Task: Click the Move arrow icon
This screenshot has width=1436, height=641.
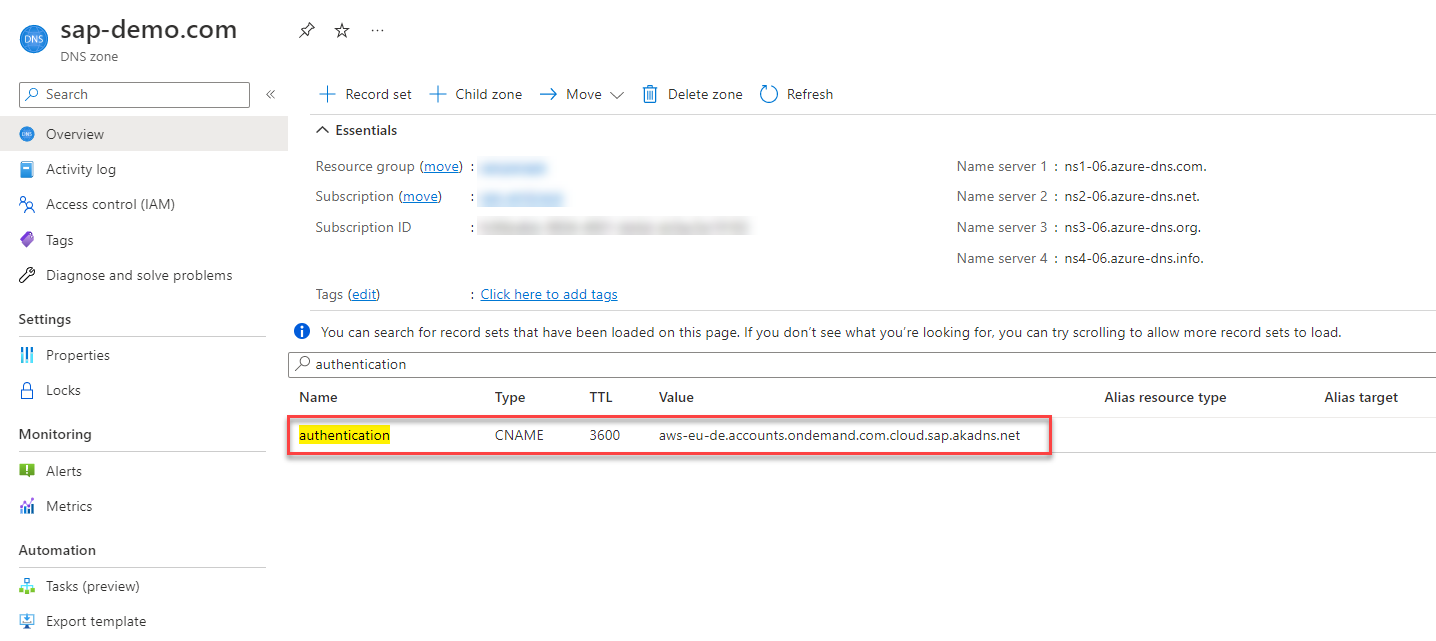Action: pyautogui.click(x=548, y=94)
